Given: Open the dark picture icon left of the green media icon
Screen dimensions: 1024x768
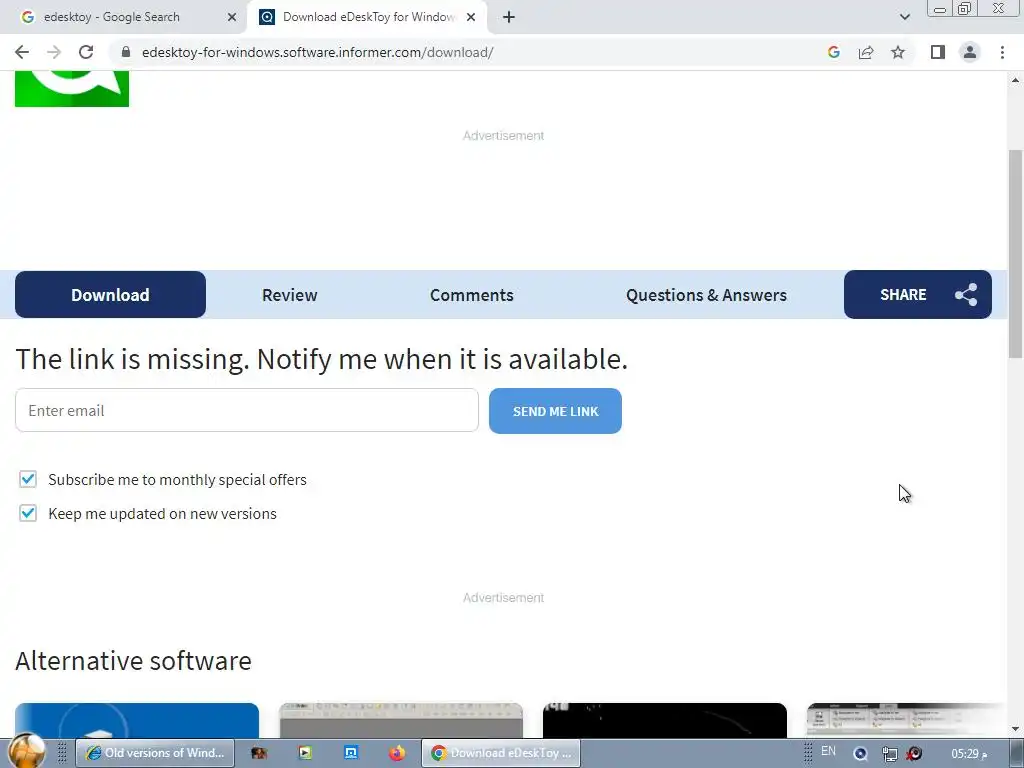Looking at the screenshot, I should coord(259,753).
